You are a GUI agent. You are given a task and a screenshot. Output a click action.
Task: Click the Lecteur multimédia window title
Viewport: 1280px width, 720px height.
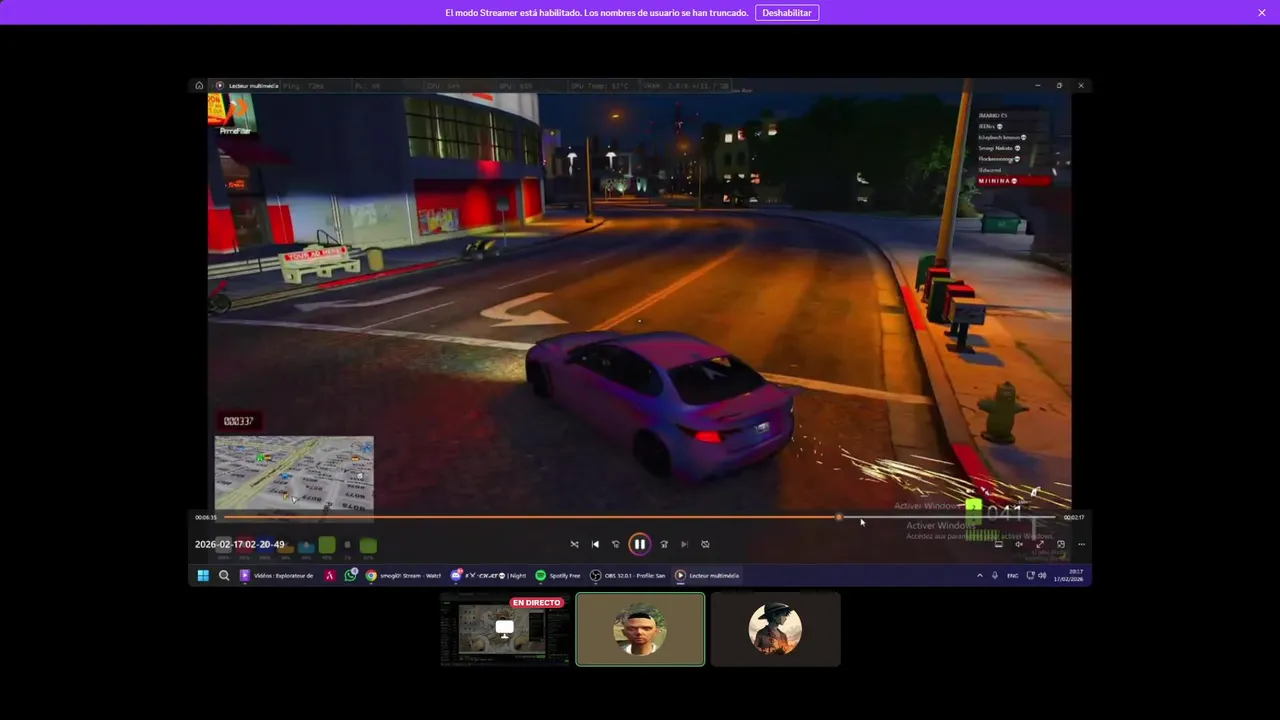(x=253, y=85)
